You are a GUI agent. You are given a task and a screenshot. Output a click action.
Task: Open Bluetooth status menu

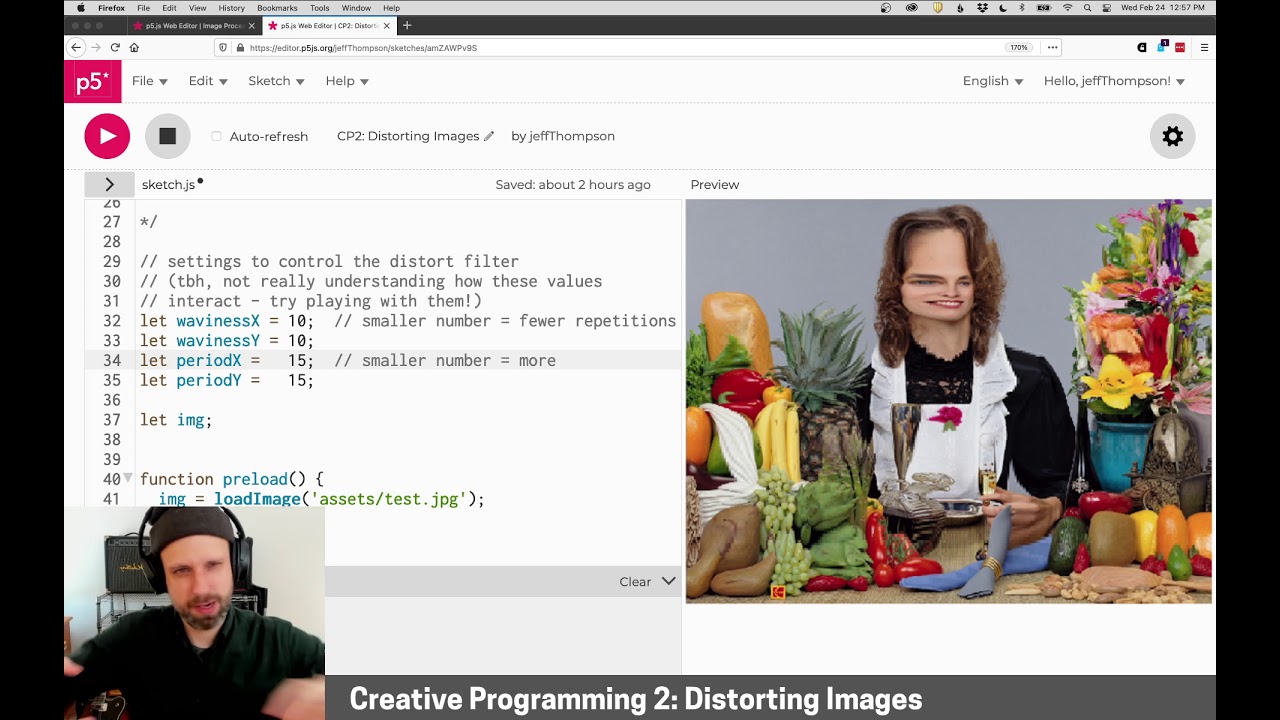point(1022,8)
